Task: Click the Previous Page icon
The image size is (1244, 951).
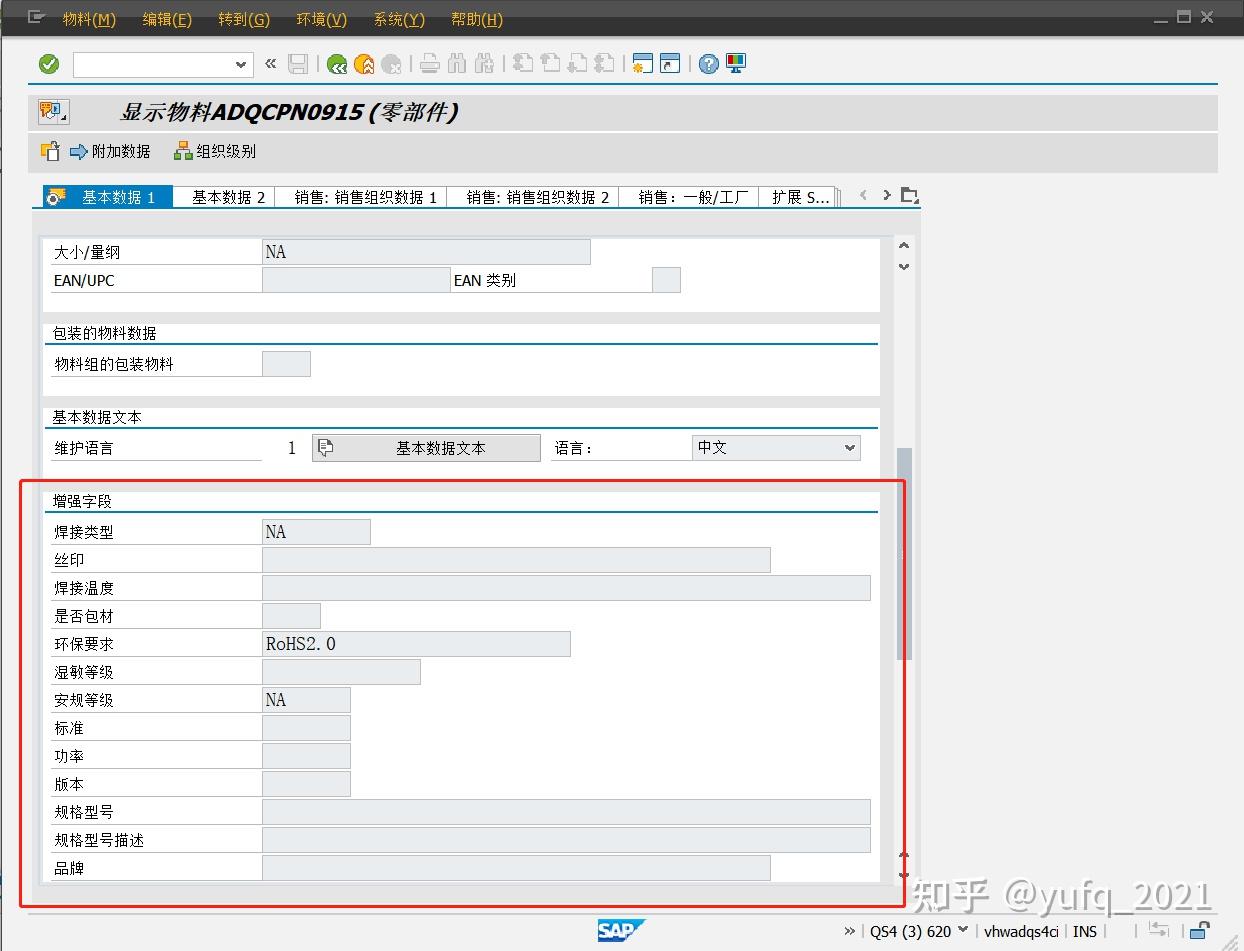Action: pos(550,64)
